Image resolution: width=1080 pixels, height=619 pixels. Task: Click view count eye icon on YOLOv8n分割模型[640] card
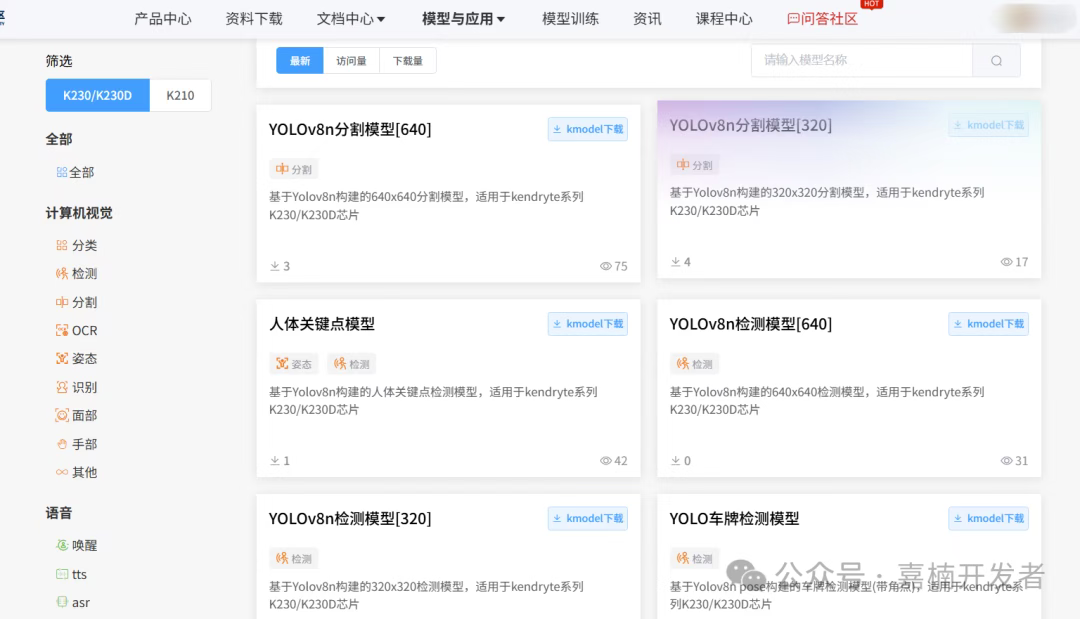pyautogui.click(x=605, y=266)
